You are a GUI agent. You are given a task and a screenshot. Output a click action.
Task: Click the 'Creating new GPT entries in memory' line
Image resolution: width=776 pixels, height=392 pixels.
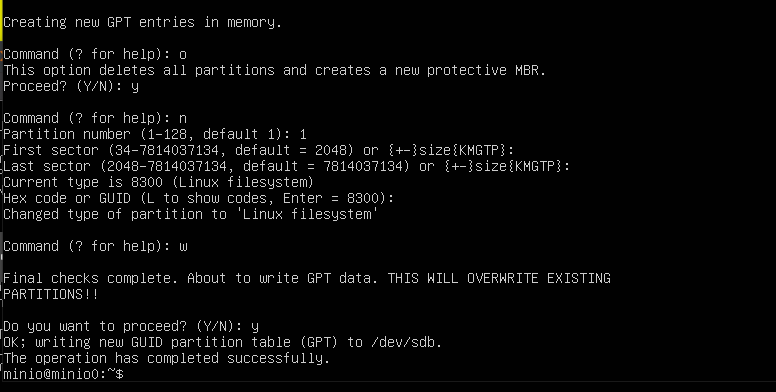point(143,22)
